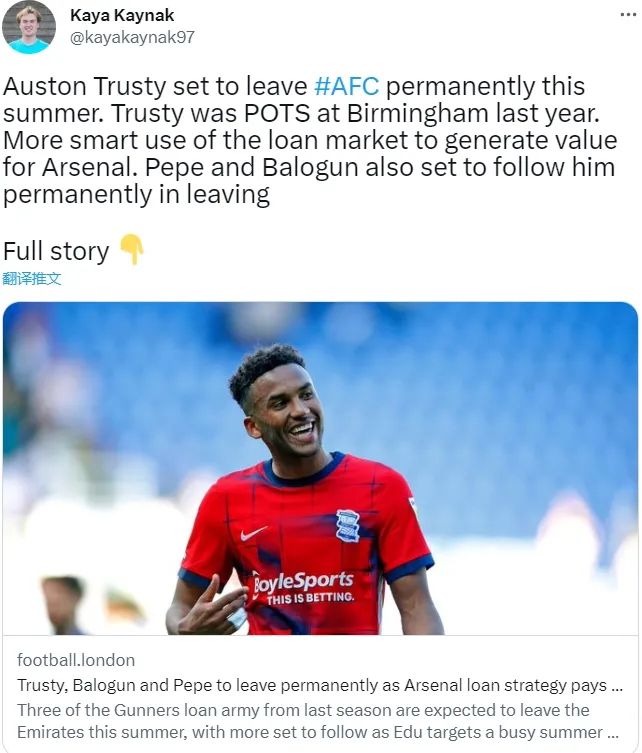Click the pointing-down hand emoji
This screenshot has width=642, height=753.
(x=132, y=250)
